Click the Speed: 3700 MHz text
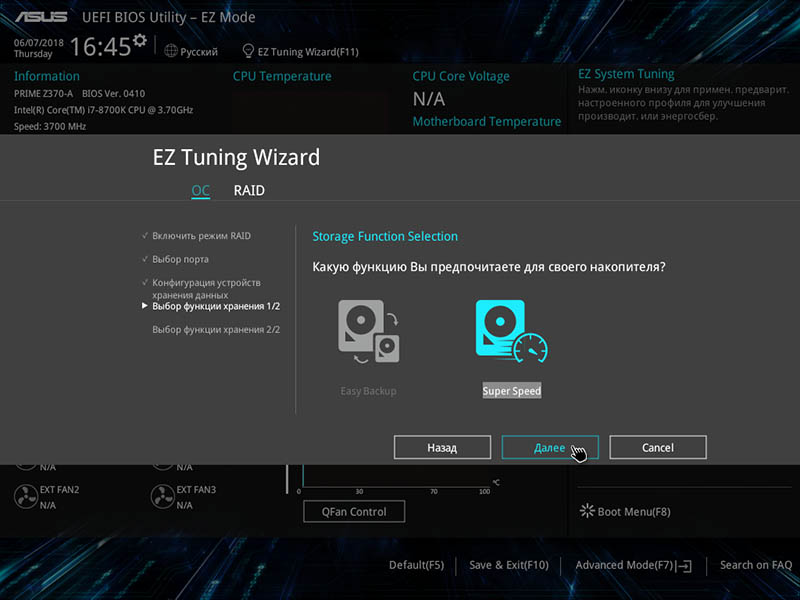The width and height of the screenshot is (800, 600). 49,126
